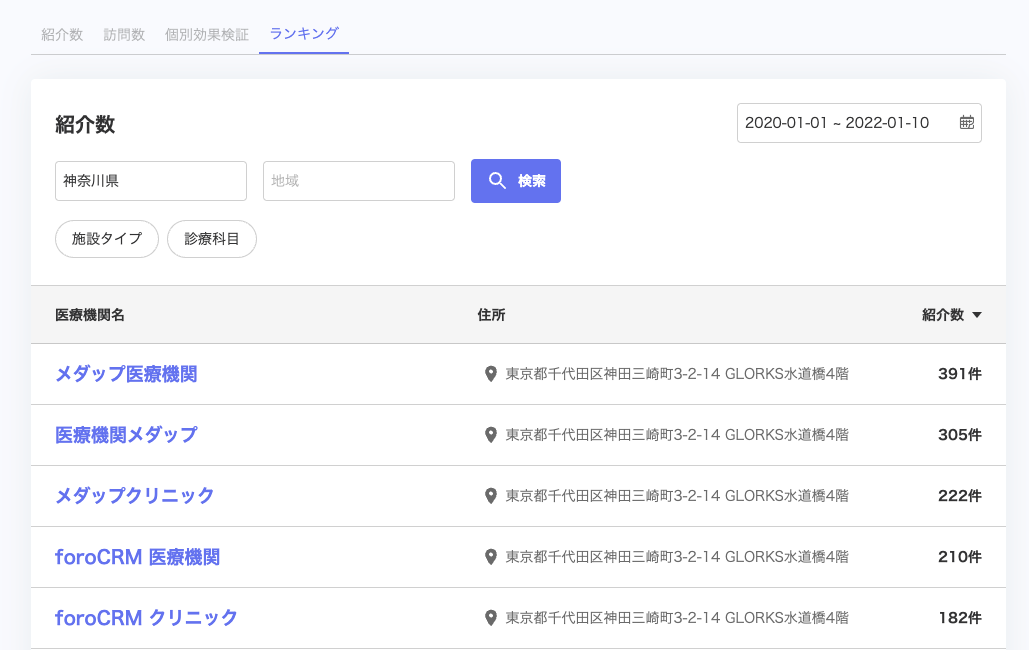Click the 391件 count value
The image size is (1029, 650).
pos(959,374)
